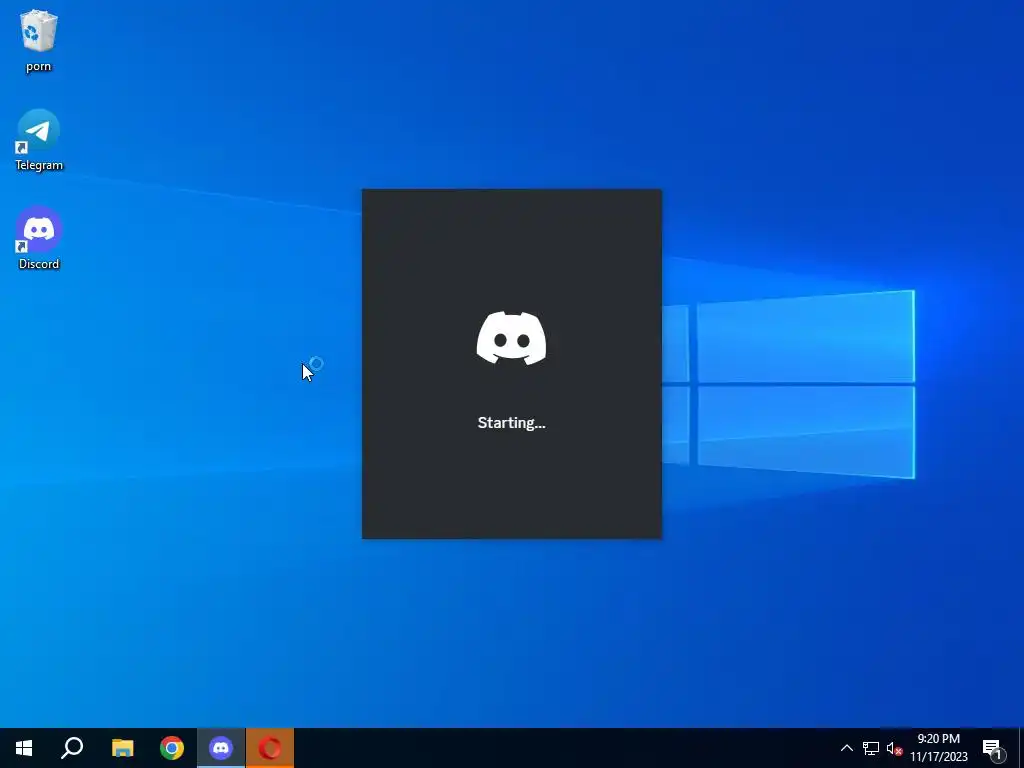Screen dimensions: 1024x768
Task: Click the "Starting..." text
Action: [x=511, y=423]
